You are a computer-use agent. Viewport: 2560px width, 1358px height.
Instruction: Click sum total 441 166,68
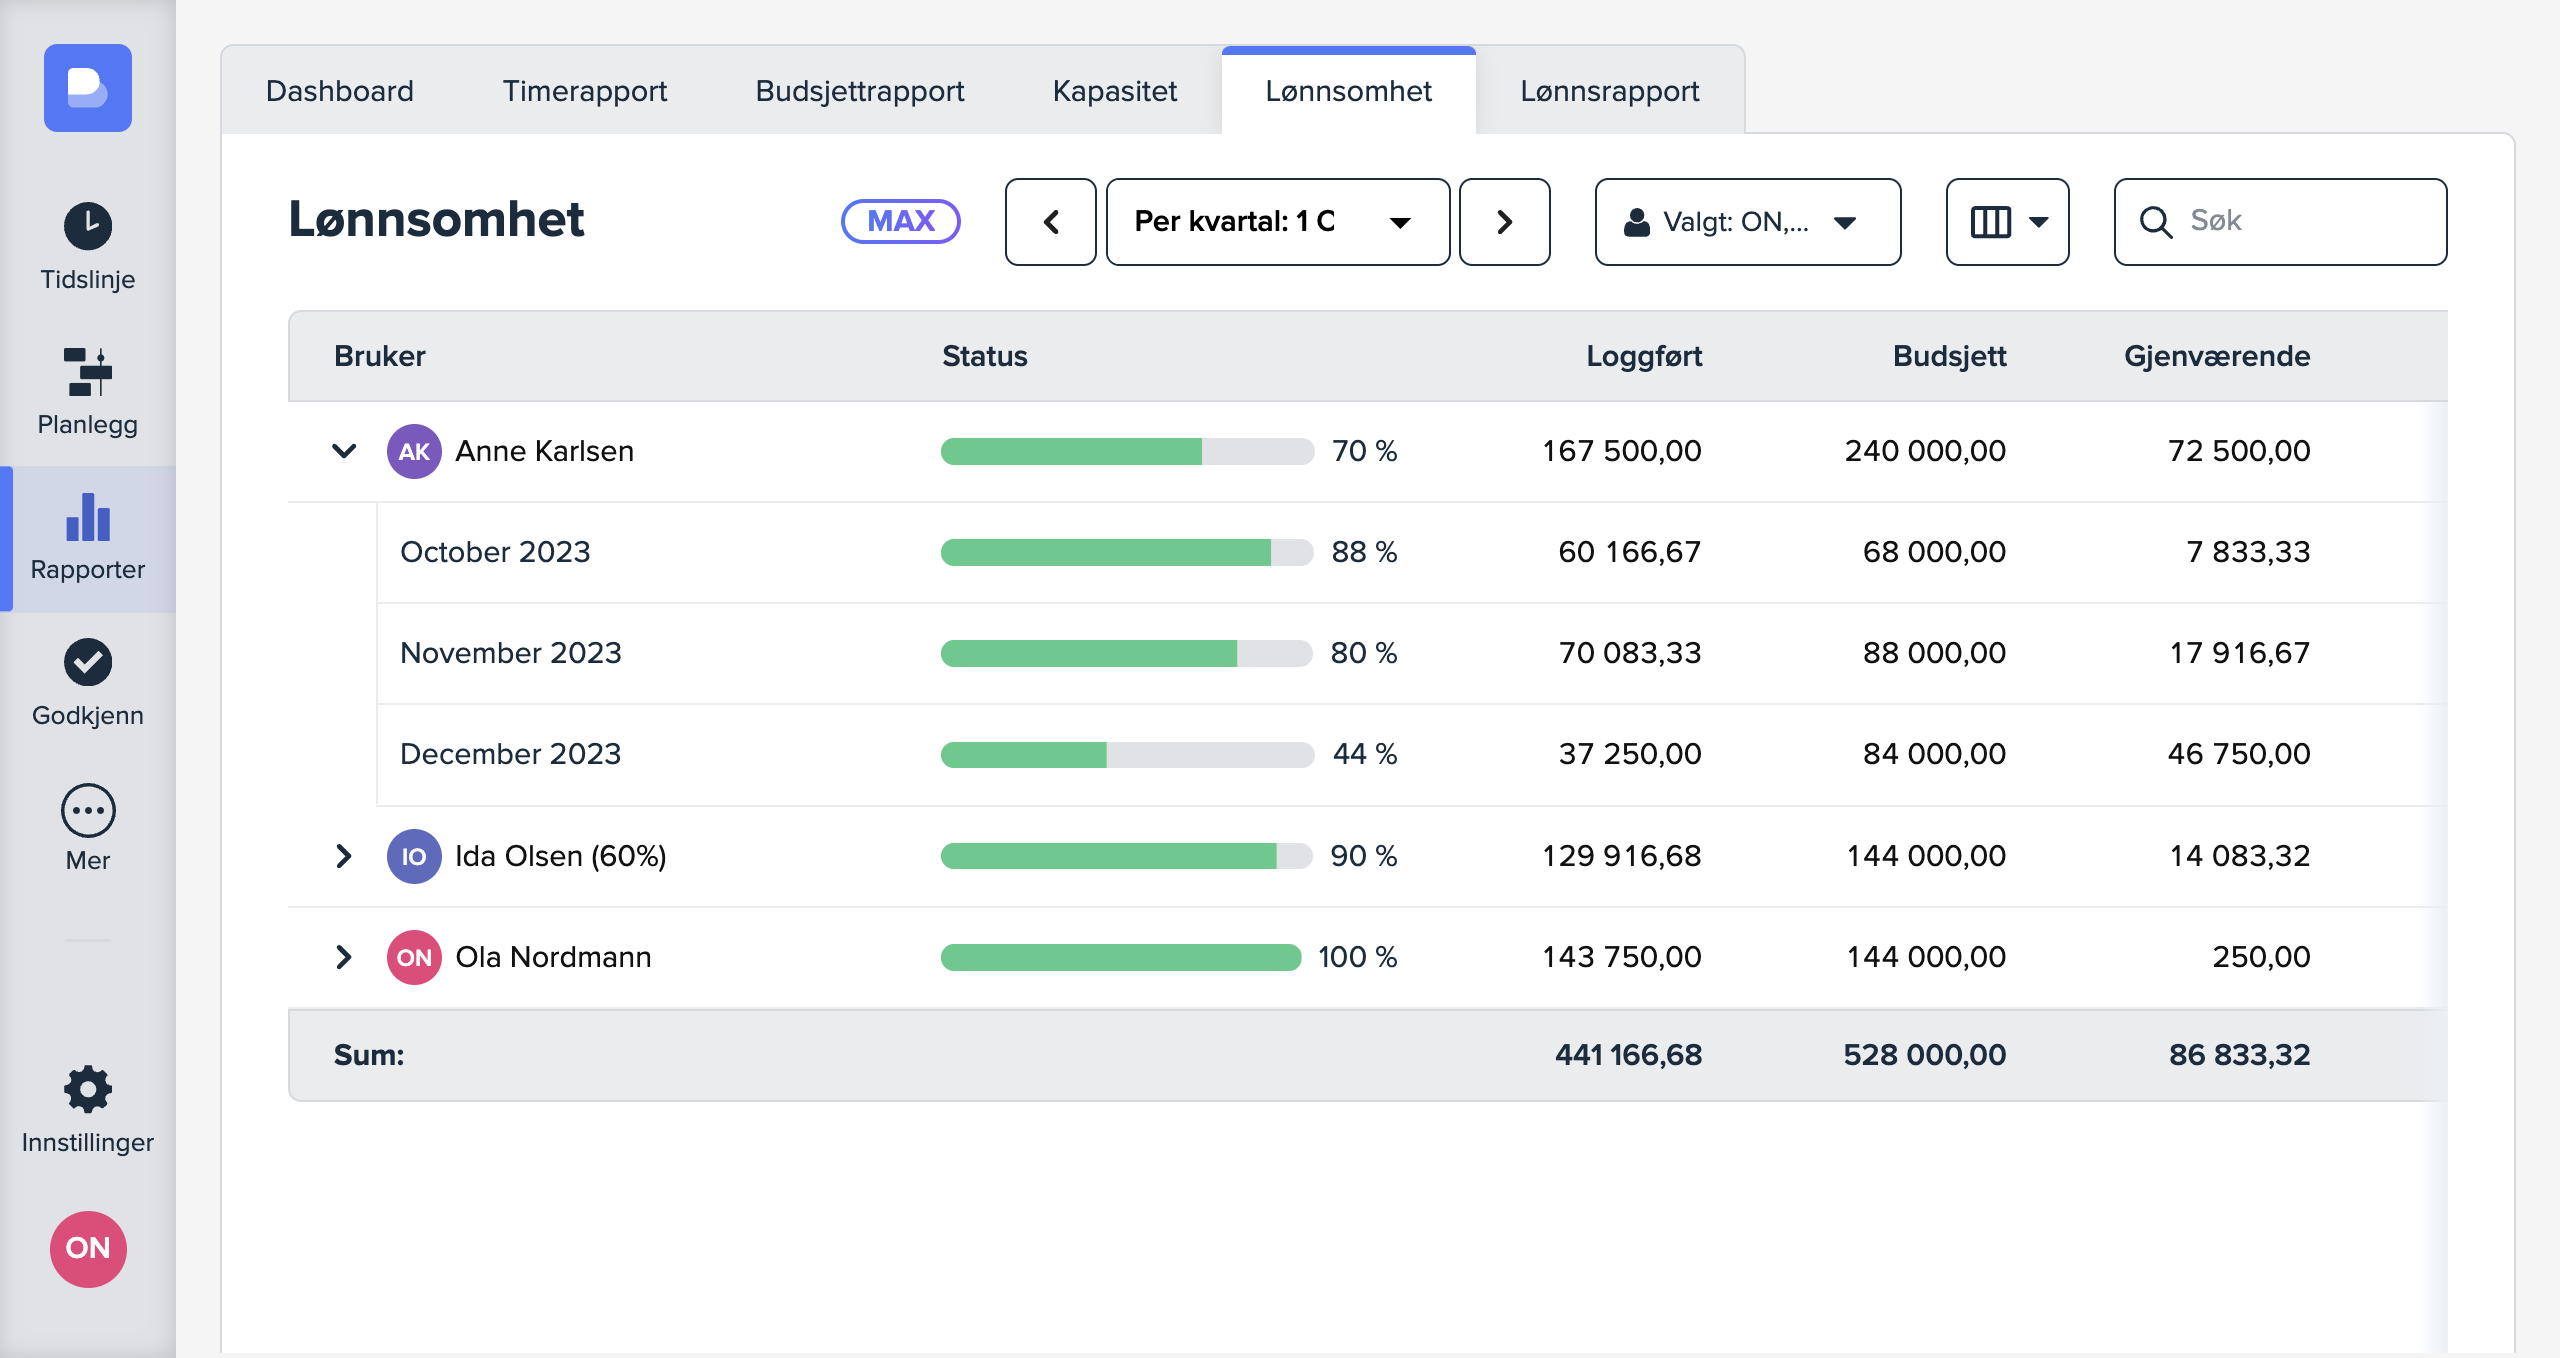tap(1628, 1055)
